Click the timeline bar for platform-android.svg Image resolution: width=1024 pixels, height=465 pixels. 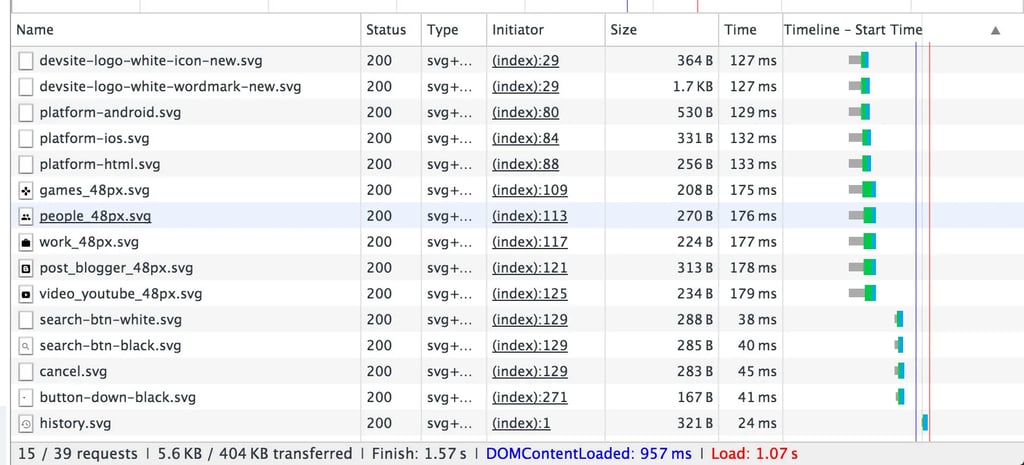[859, 112]
